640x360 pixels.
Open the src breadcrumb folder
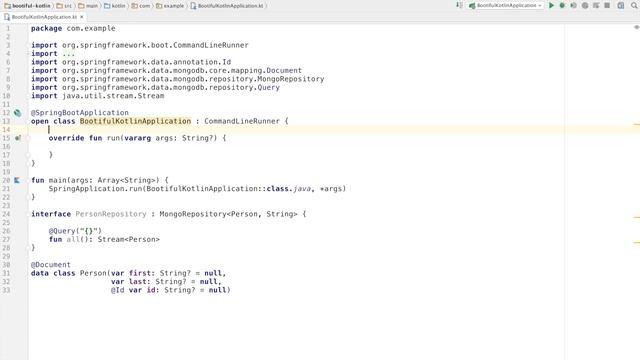64,6
